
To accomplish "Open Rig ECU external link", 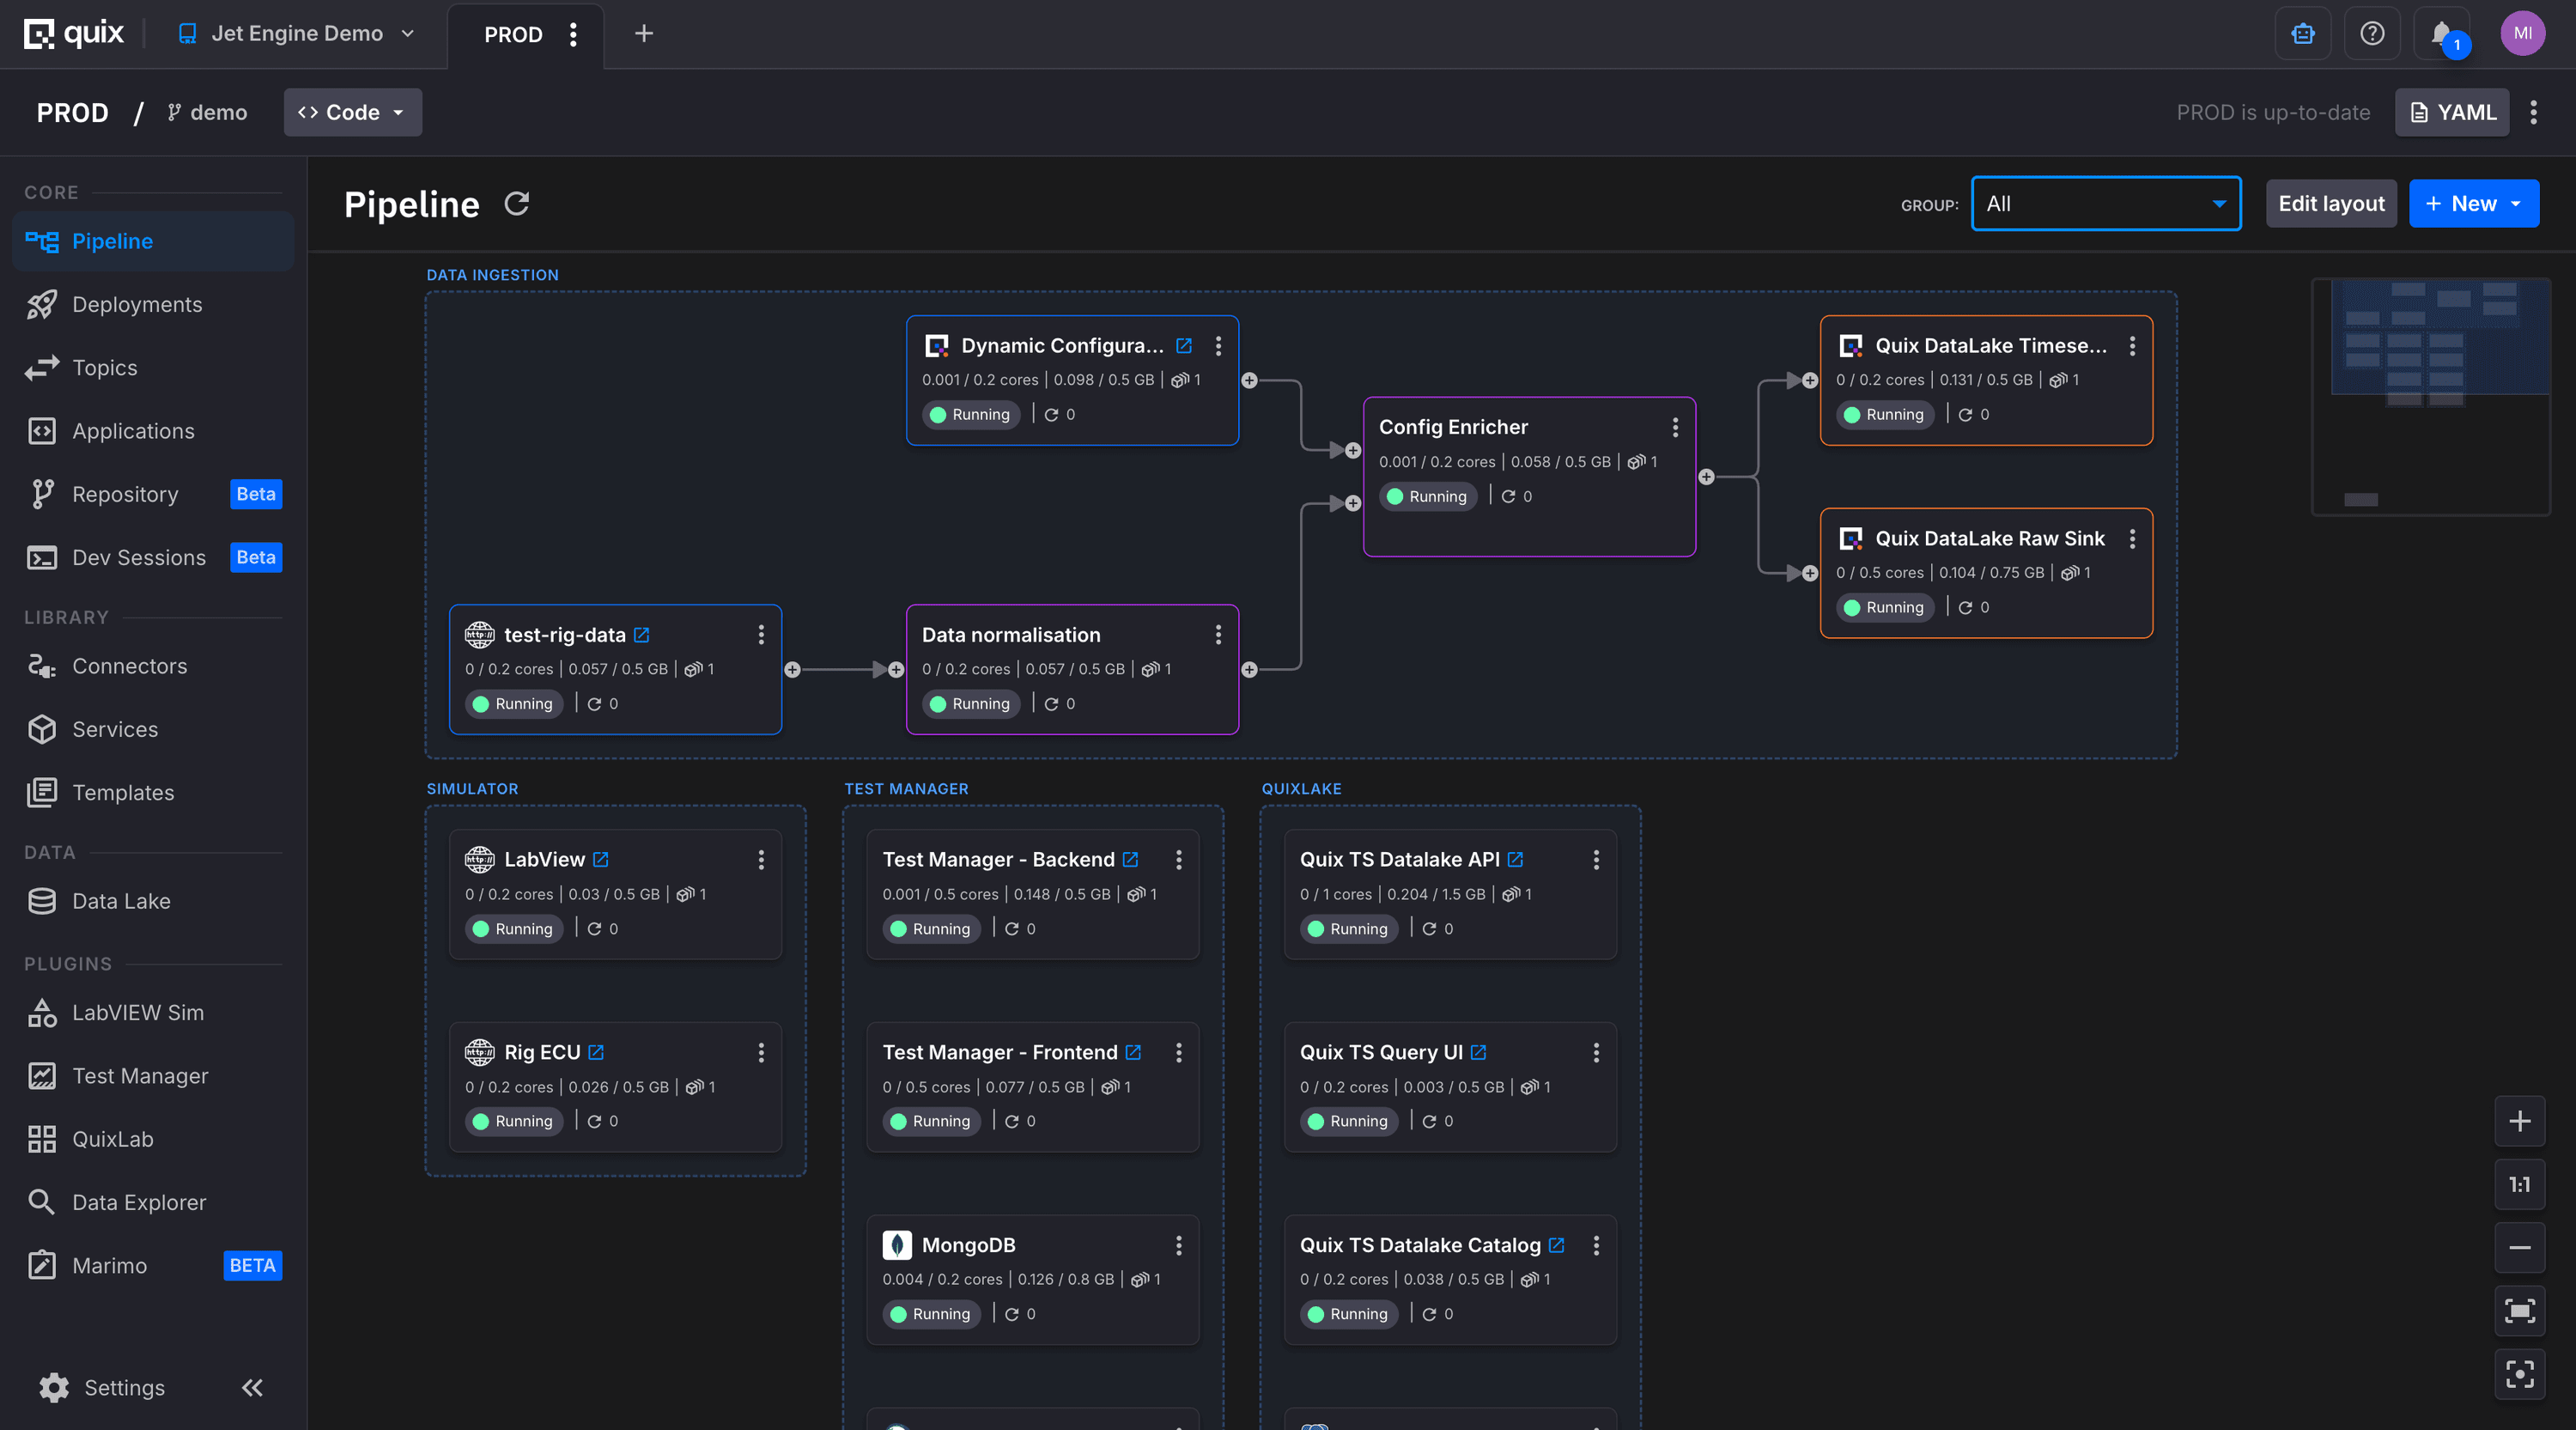I will pyautogui.click(x=596, y=1053).
